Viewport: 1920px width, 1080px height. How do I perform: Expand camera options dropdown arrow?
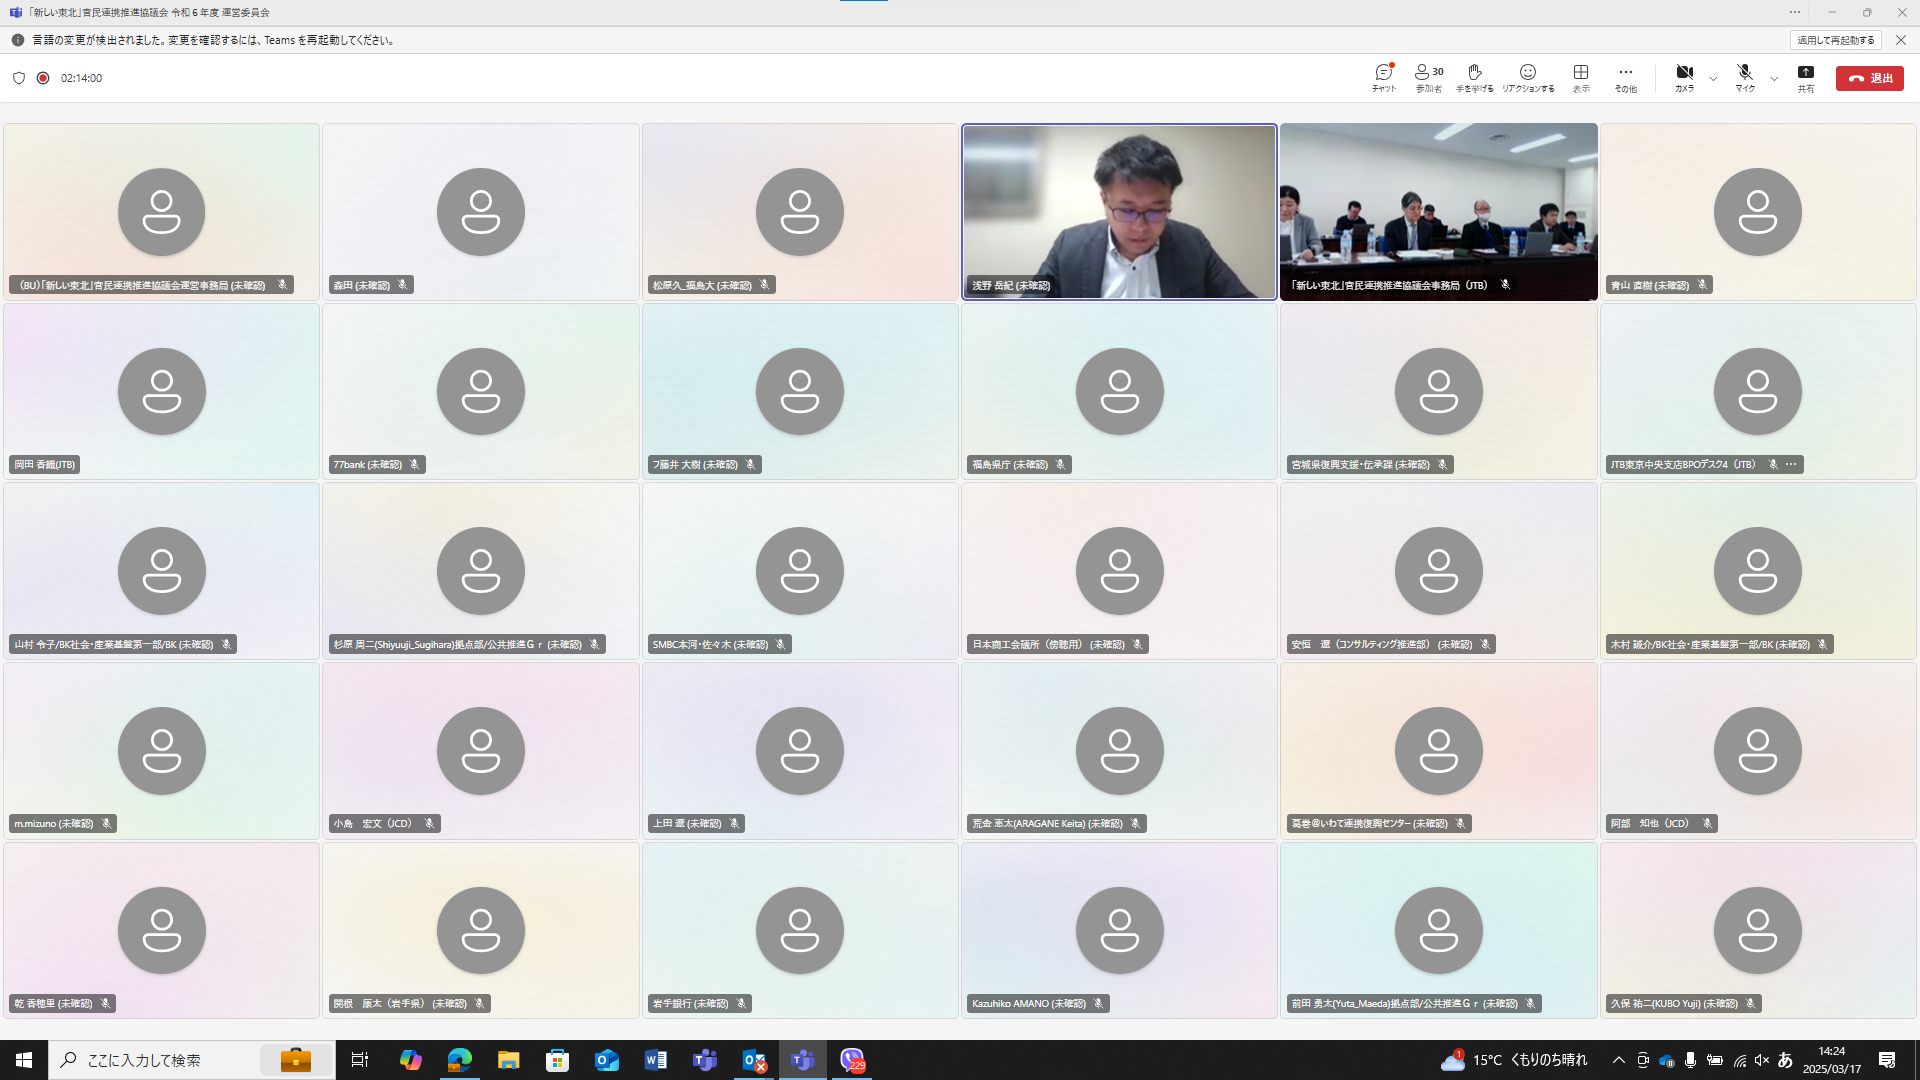(x=1713, y=78)
